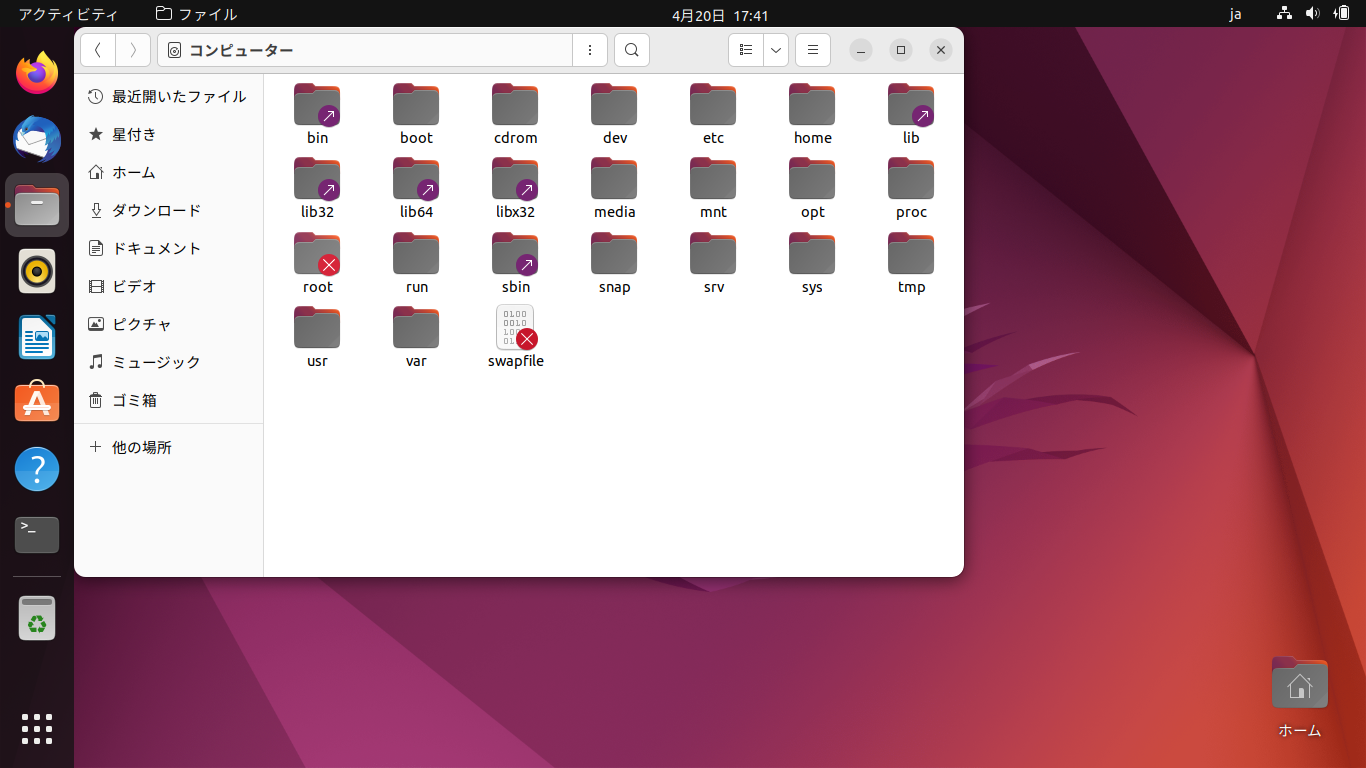1366x768 pixels.
Task: Go back with the back arrow
Action: [98, 50]
